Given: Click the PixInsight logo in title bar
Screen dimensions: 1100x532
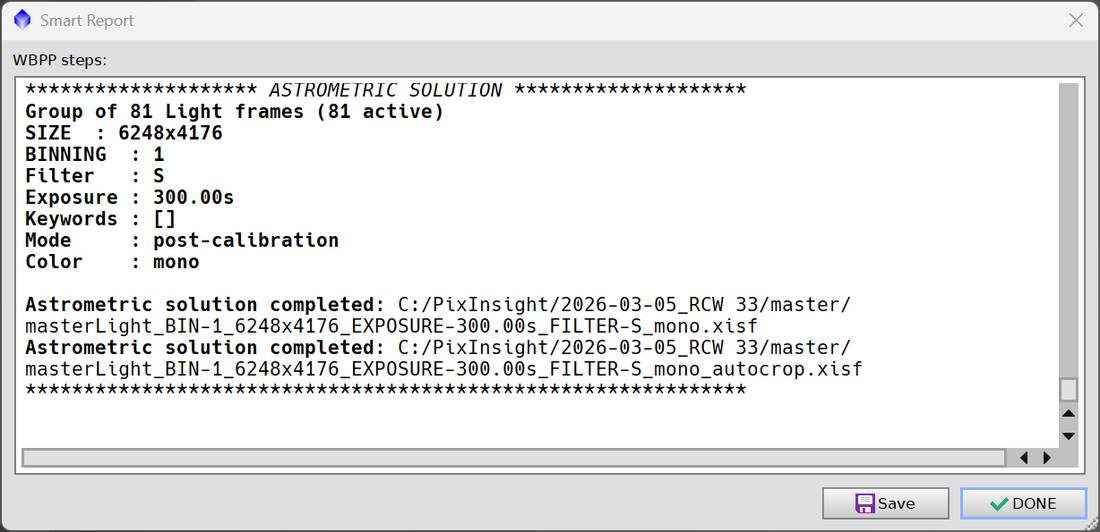Looking at the screenshot, I should (22, 20).
